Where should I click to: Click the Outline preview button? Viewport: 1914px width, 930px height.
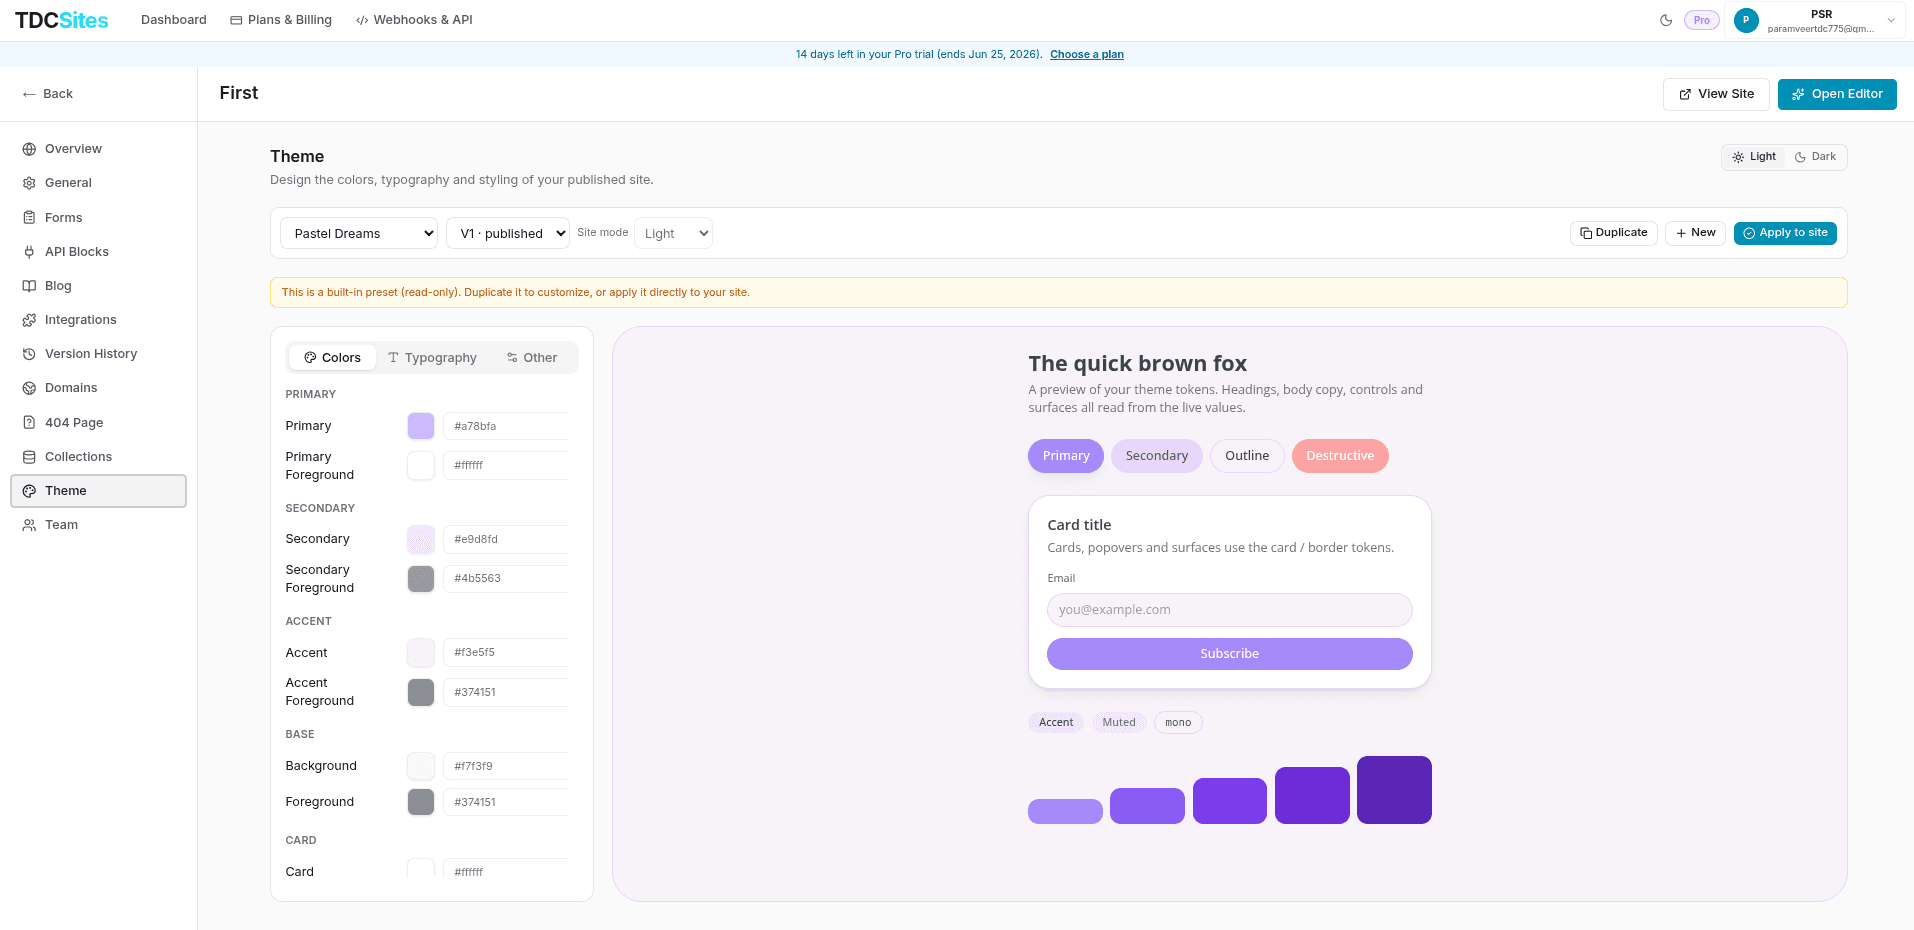pos(1247,456)
